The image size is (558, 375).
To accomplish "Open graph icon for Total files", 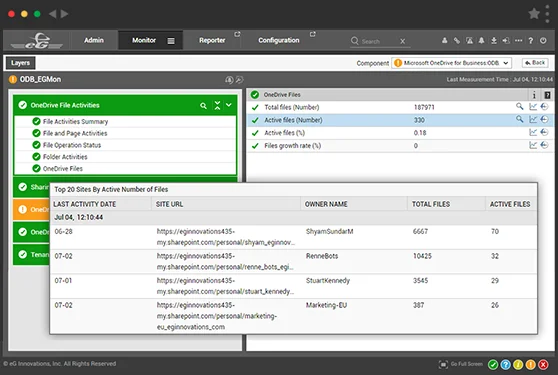I will [x=533, y=106].
